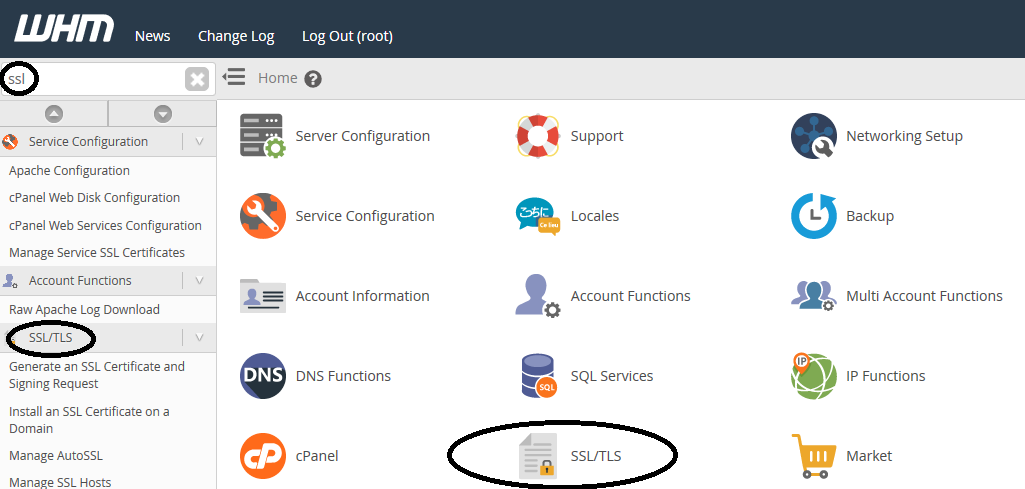
Task: Open the Change Log page
Action: tap(236, 36)
